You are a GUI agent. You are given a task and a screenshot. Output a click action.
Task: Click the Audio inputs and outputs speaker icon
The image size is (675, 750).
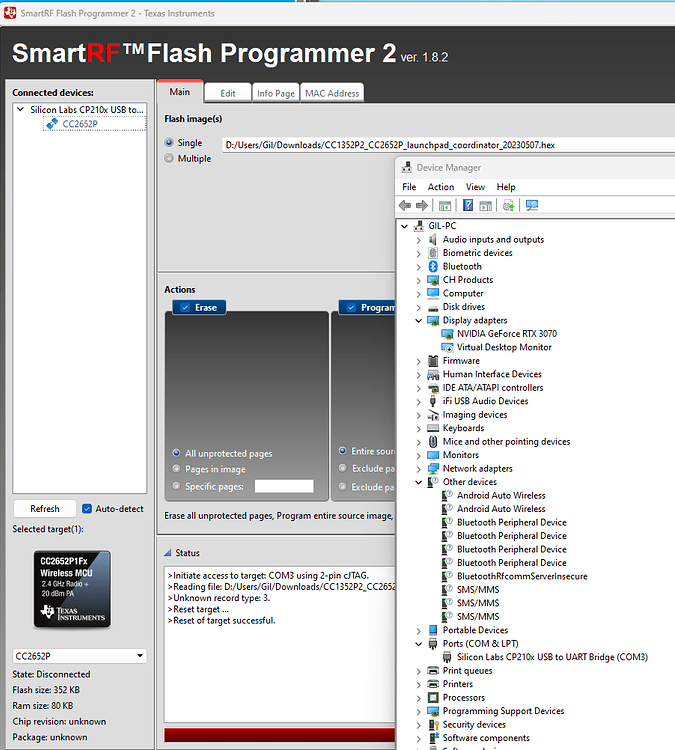433,240
